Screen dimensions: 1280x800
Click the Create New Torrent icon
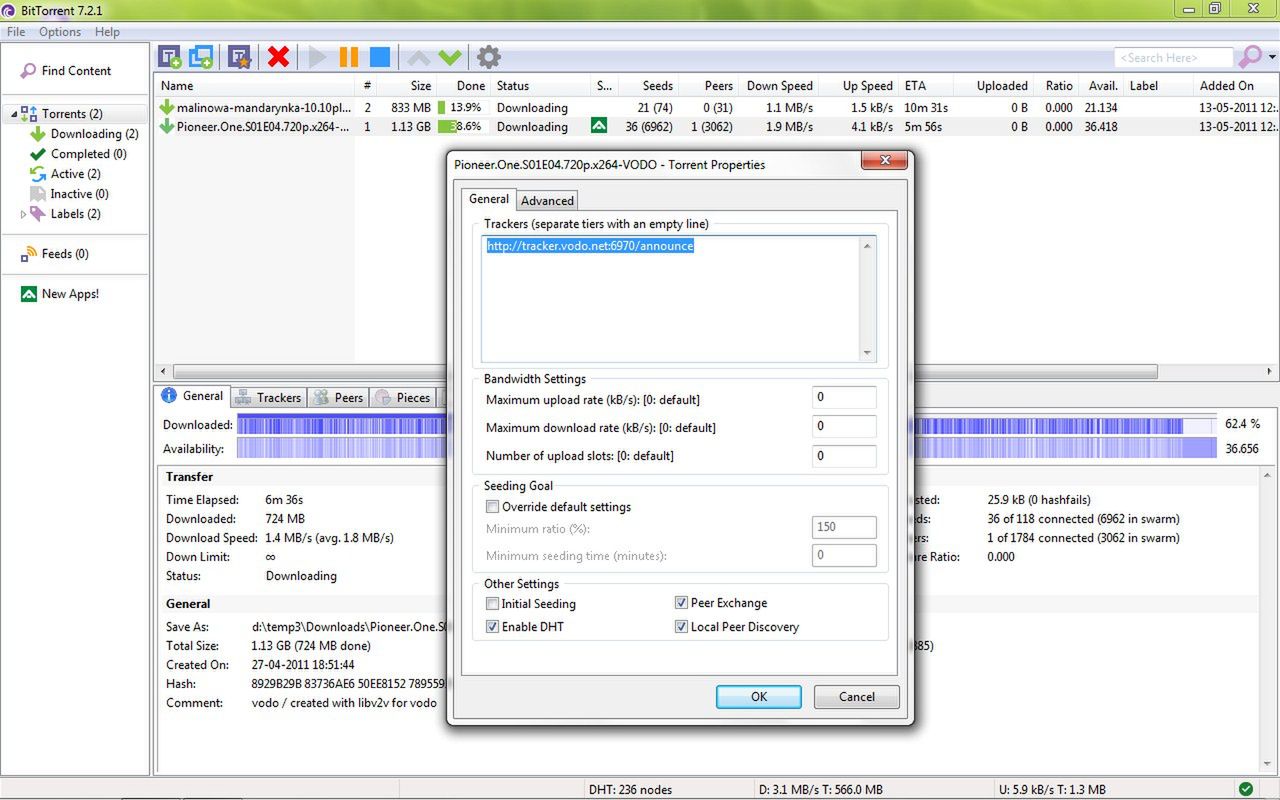tap(239, 57)
